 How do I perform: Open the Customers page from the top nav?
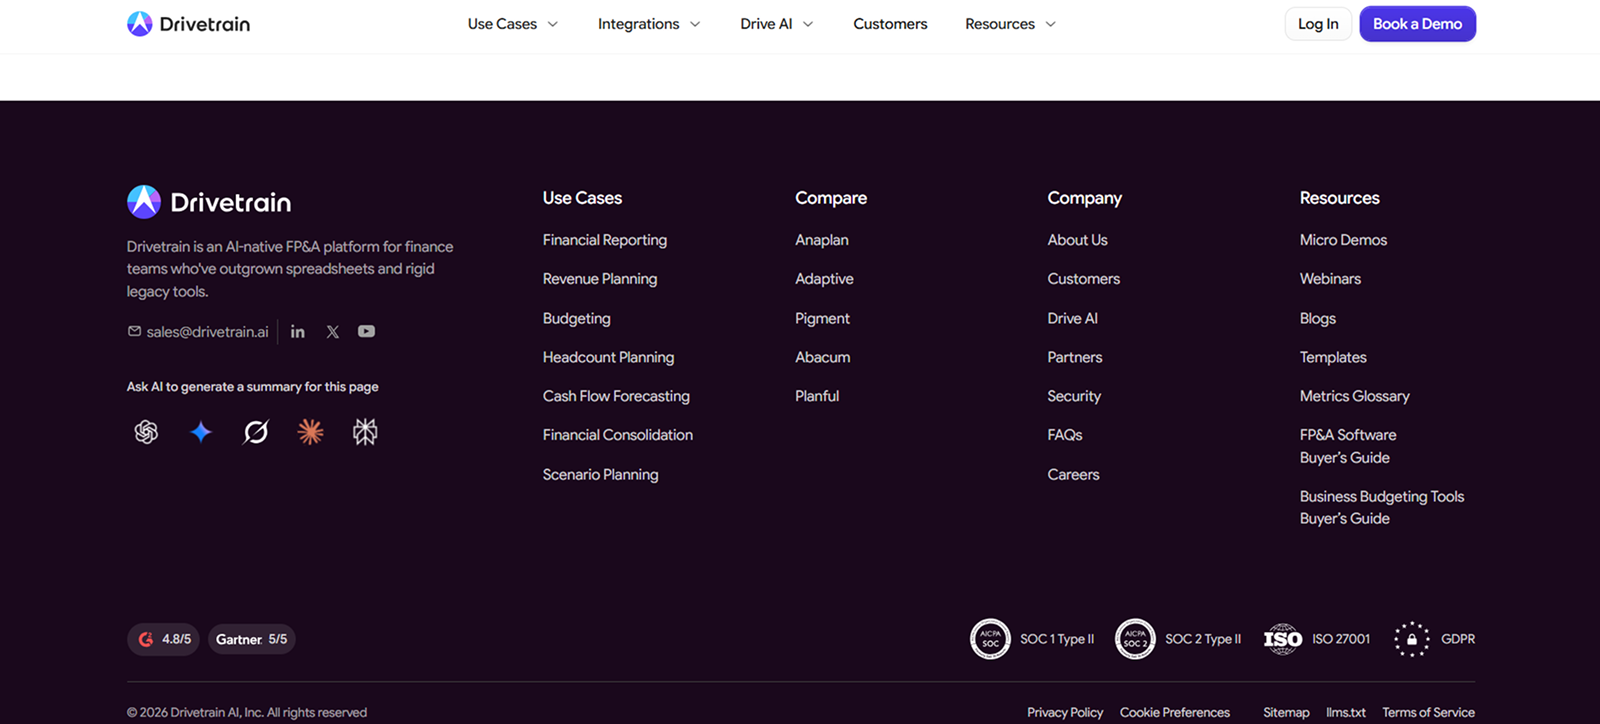[890, 24]
